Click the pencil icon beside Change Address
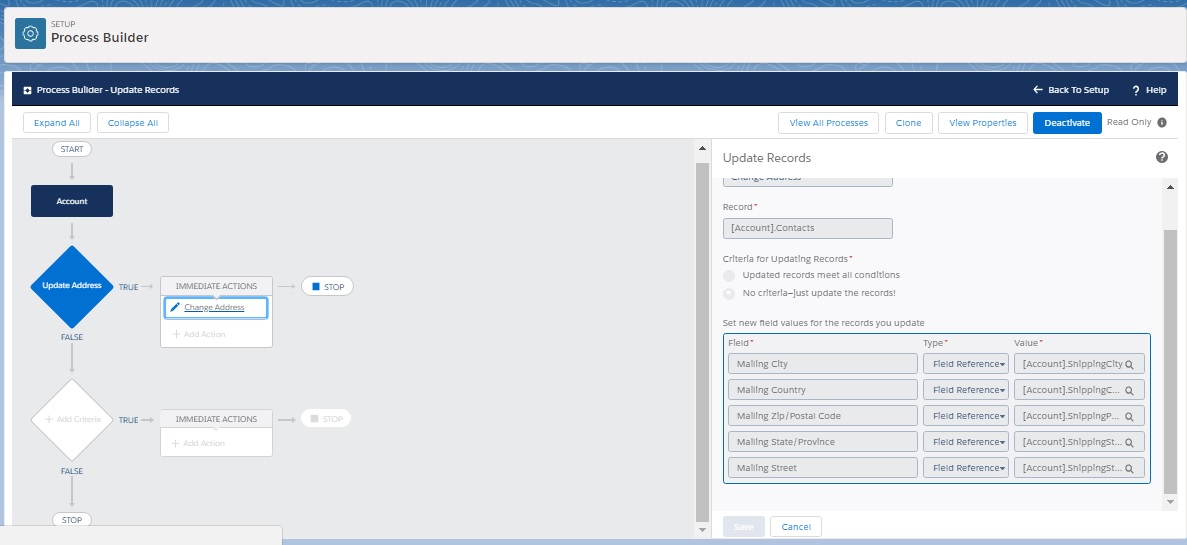The height and width of the screenshot is (545, 1187). click(x=175, y=307)
